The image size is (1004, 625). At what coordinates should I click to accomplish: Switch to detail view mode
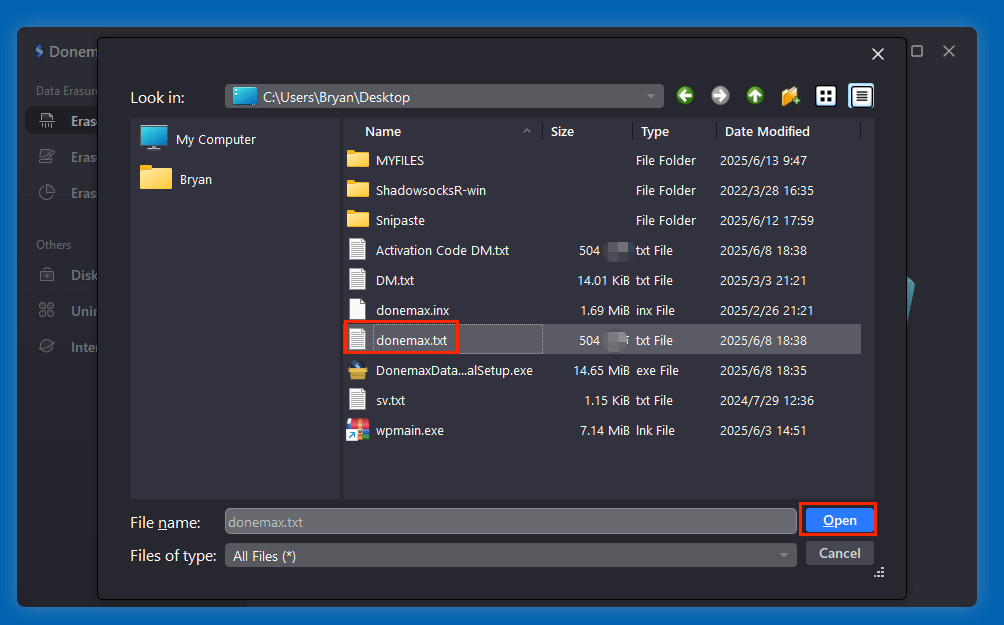pos(861,96)
